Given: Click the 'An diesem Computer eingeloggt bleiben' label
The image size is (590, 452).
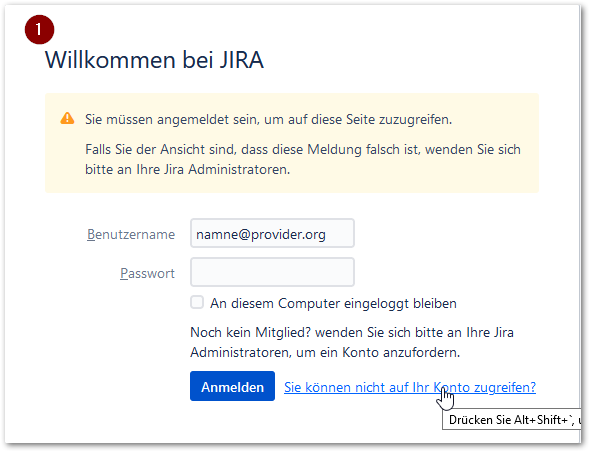Looking at the screenshot, I should [333, 303].
